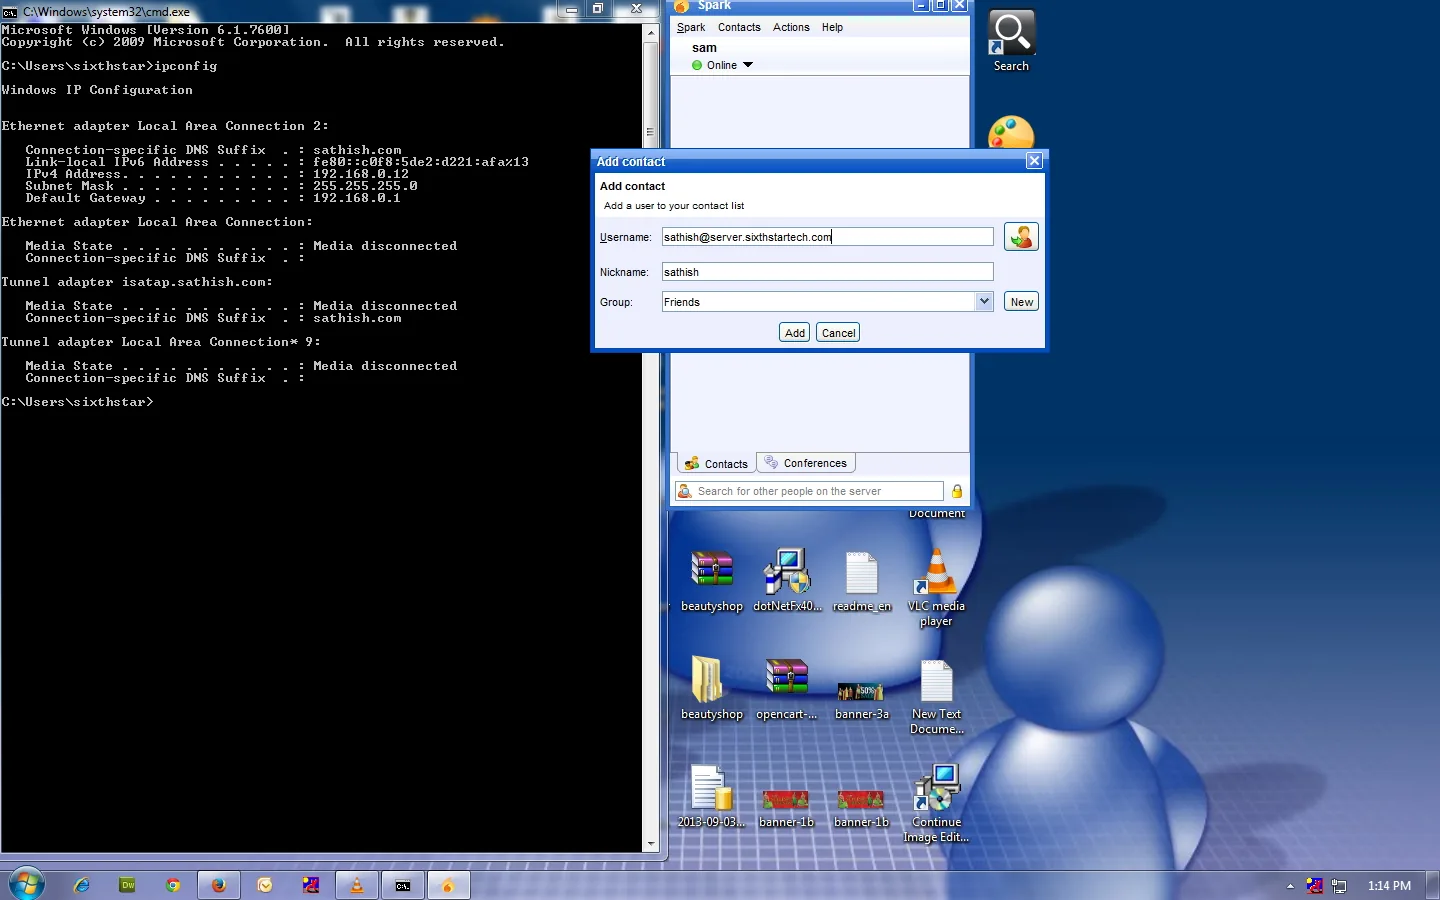This screenshot has width=1440, height=900.
Task: Click the user name sam in Spark
Action: click(x=704, y=48)
